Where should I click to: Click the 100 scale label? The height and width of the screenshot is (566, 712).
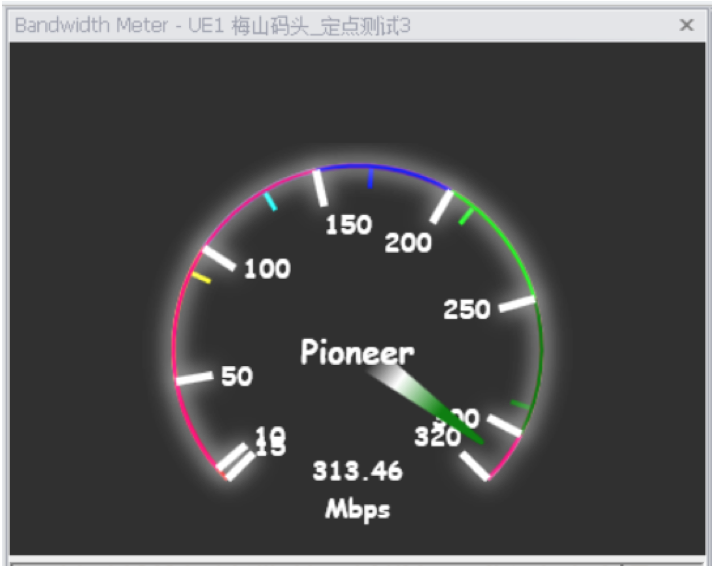coord(267,268)
